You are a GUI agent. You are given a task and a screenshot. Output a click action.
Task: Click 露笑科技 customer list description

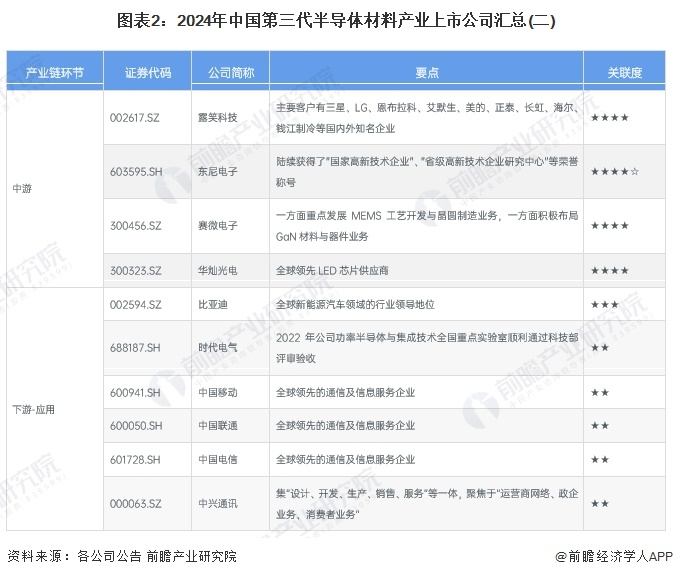tap(427, 118)
